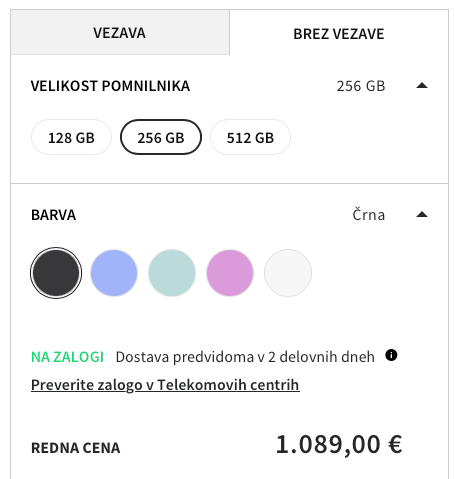Choose the white color swatch
Viewport: 455px width, 479px height.
[288, 273]
